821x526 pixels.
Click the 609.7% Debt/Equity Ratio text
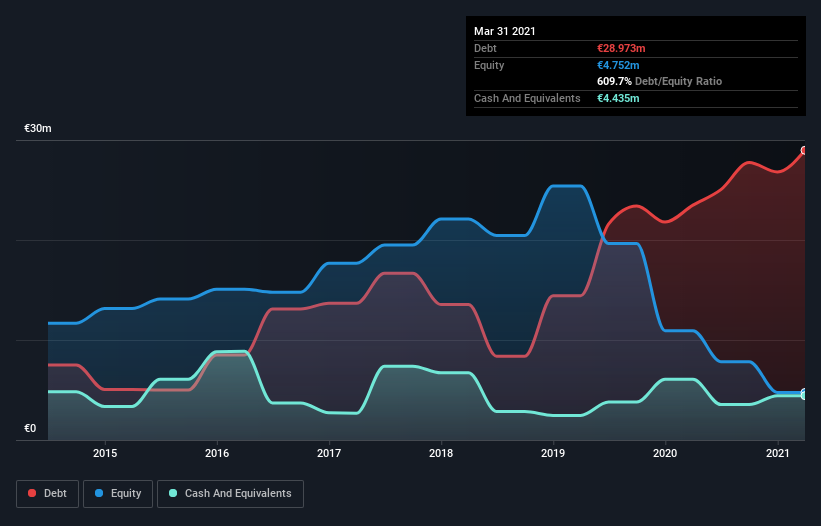(659, 81)
